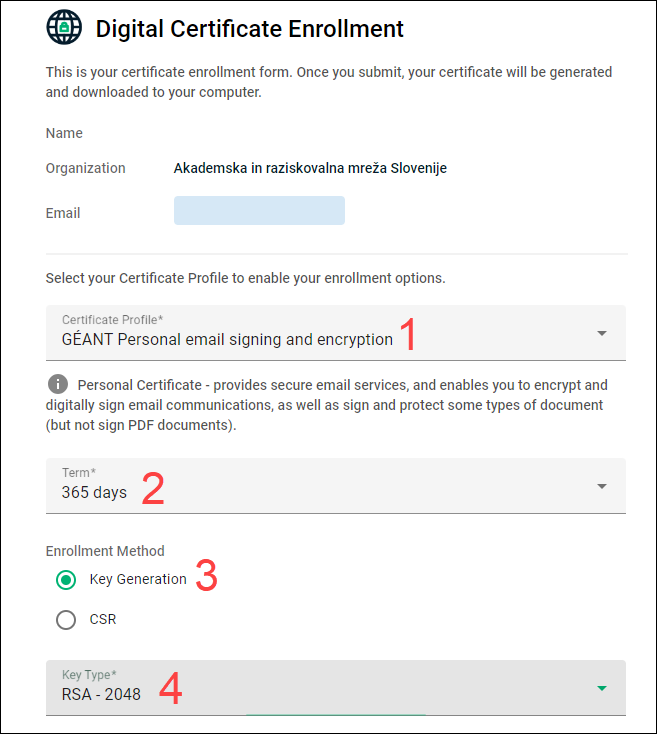
Task: Click the Name field label
Action: 64,133
